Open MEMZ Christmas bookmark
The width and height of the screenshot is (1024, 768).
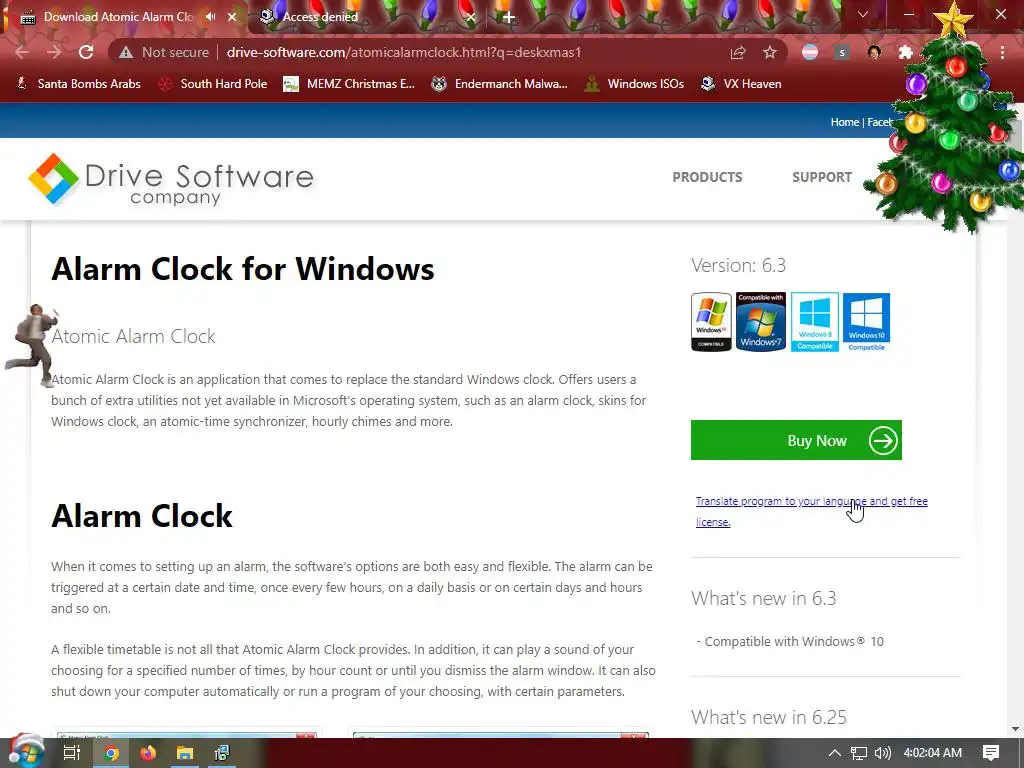349,84
